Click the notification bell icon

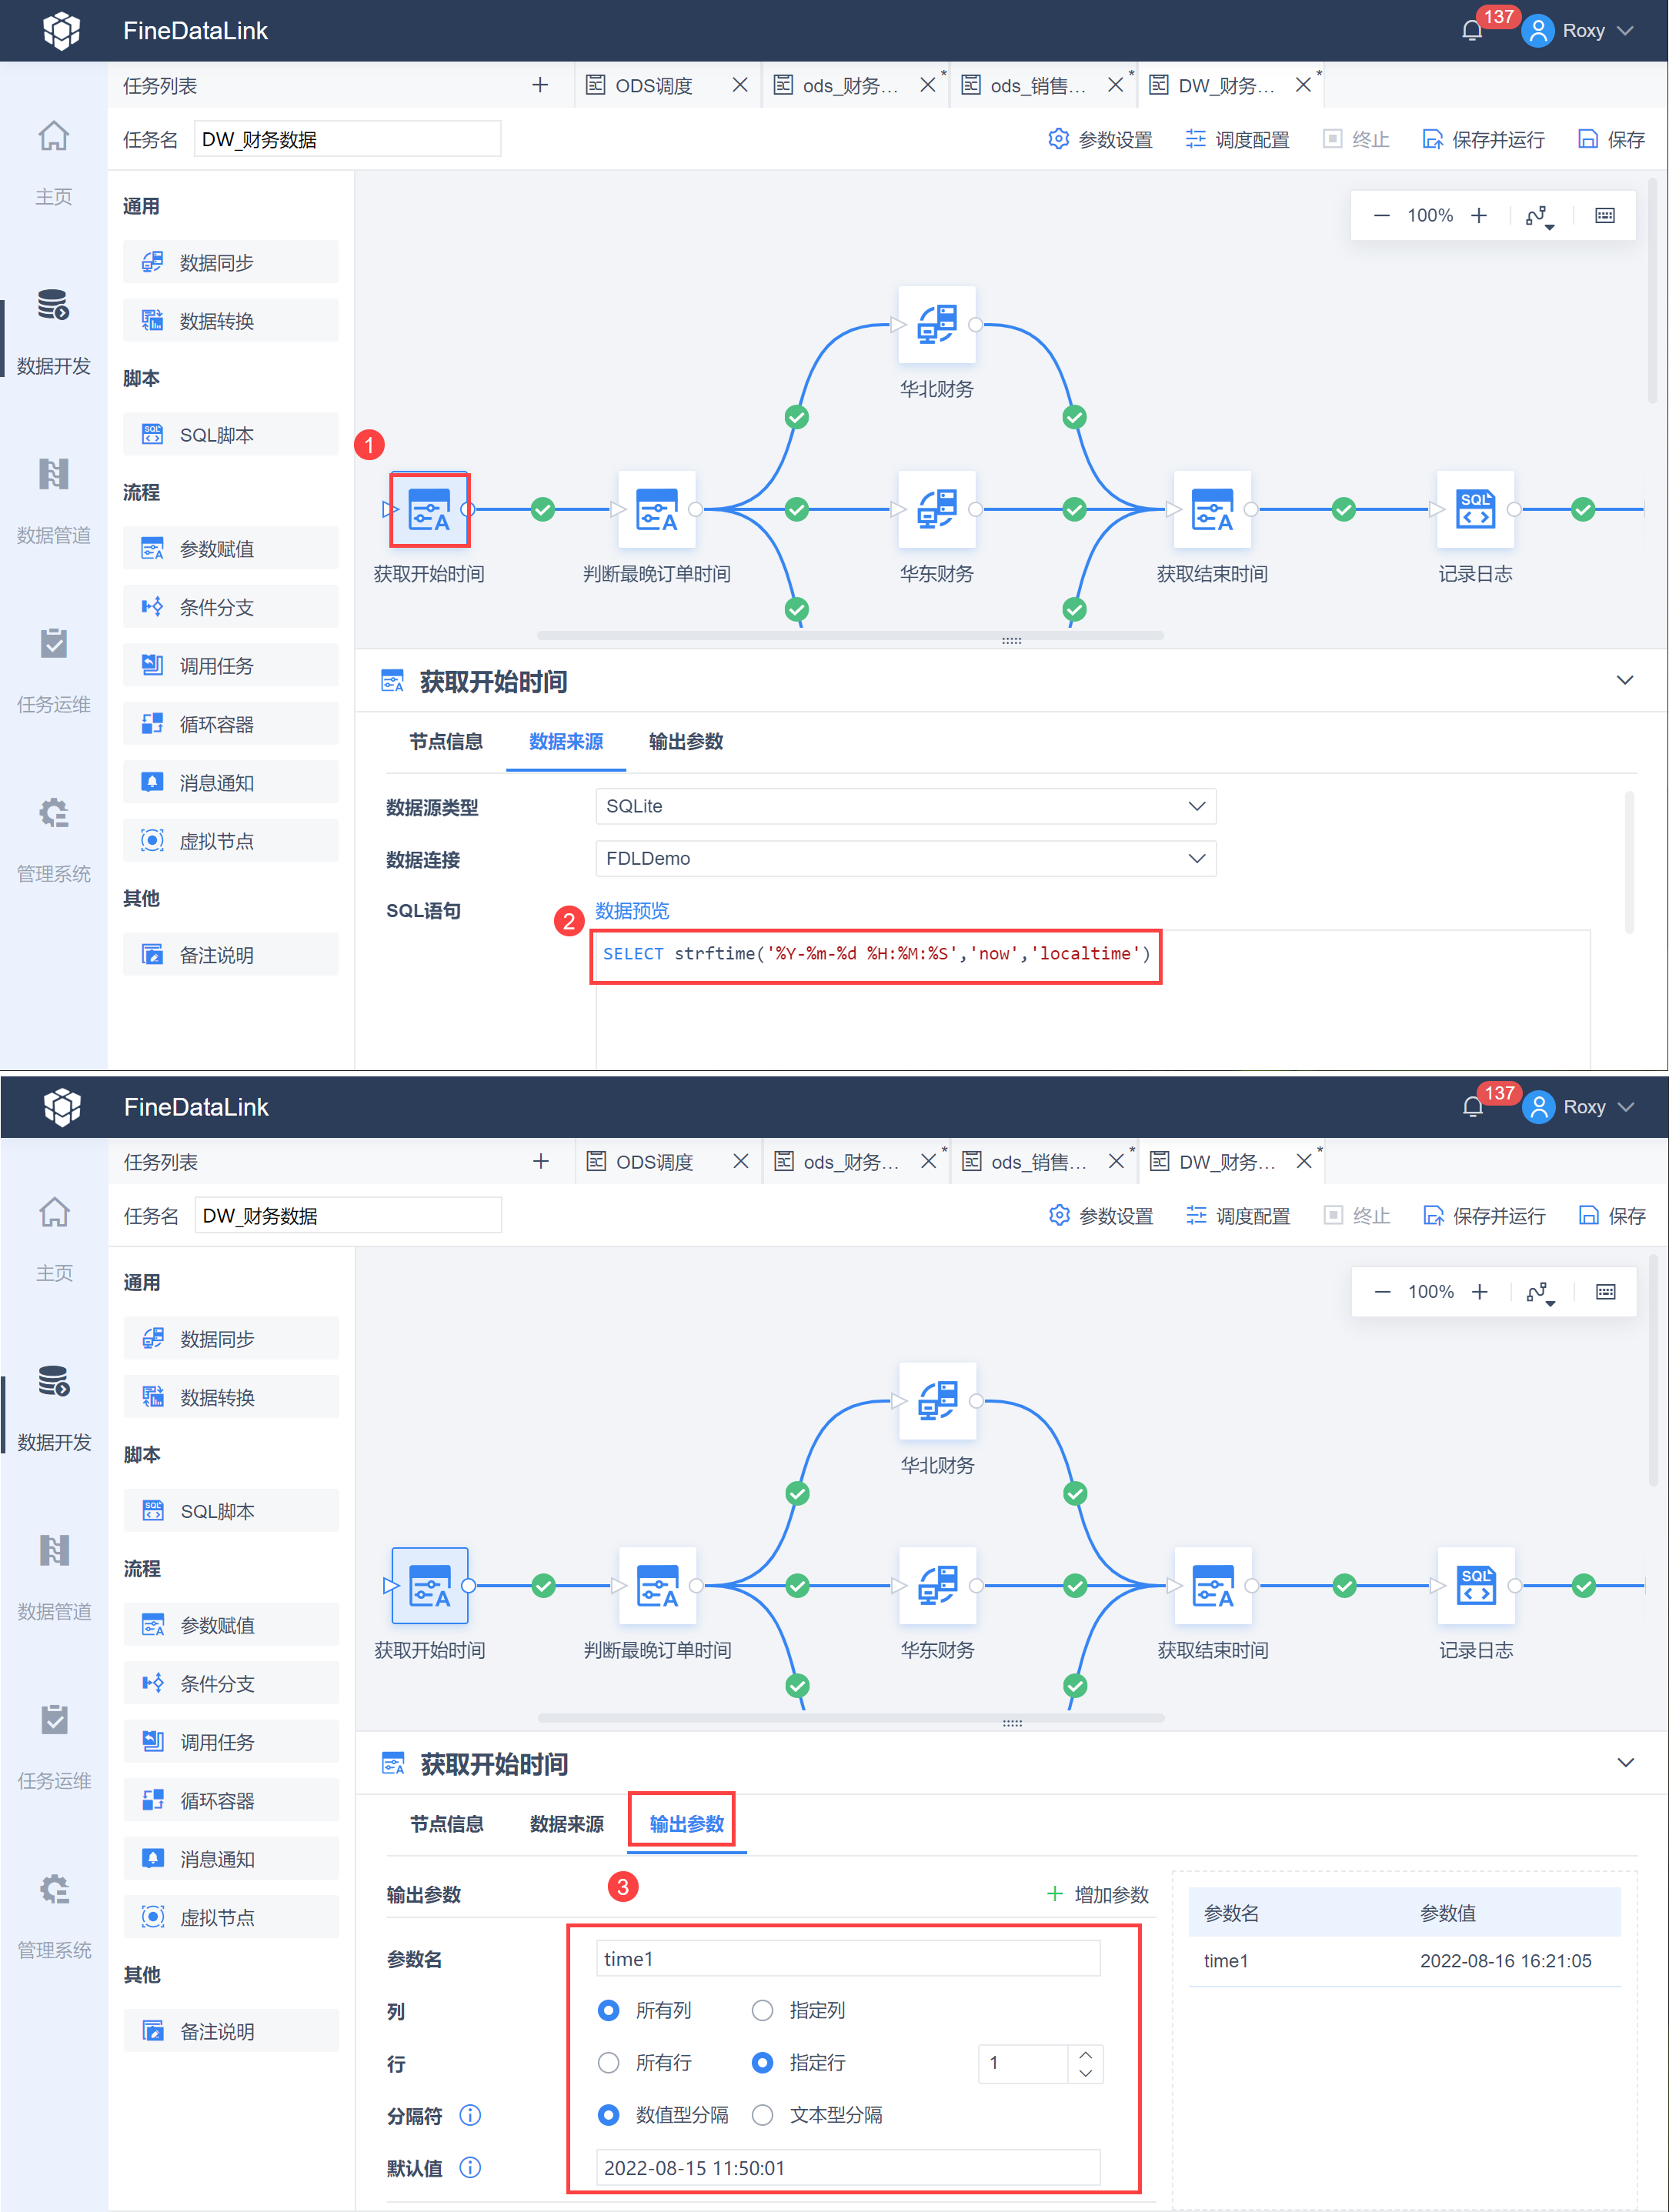click(1471, 30)
